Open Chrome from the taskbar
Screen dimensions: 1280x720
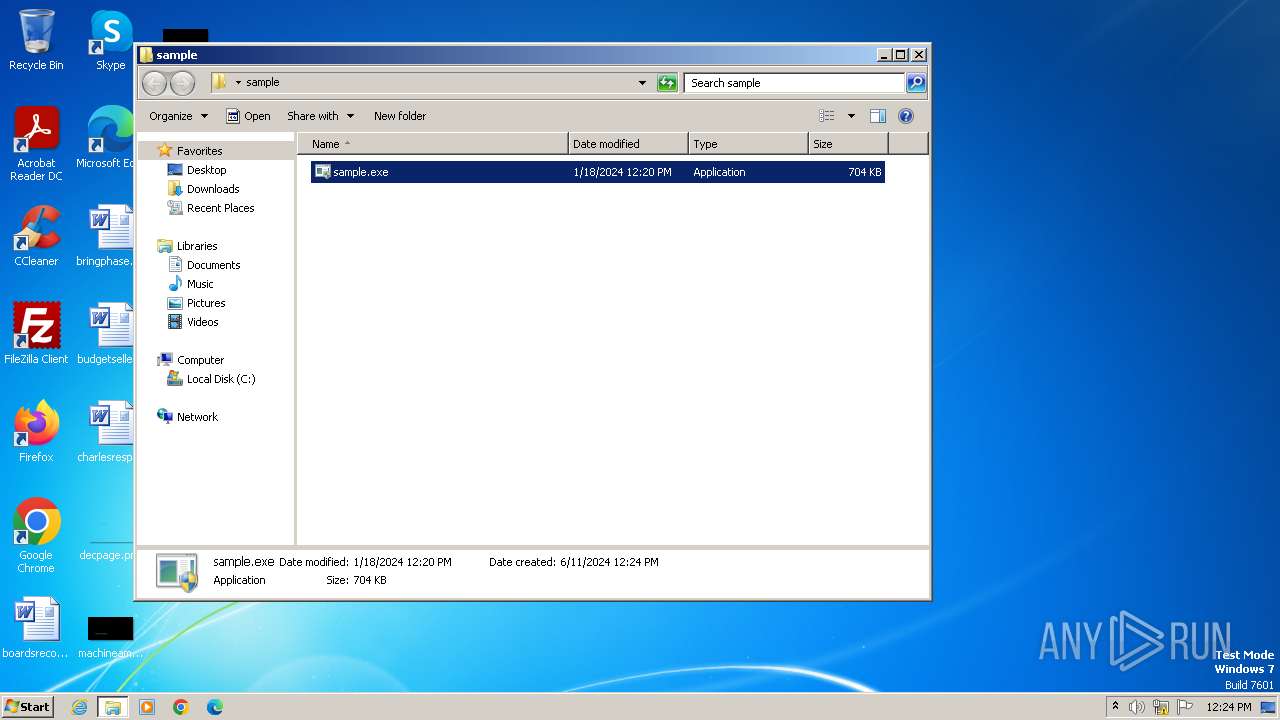(x=181, y=707)
